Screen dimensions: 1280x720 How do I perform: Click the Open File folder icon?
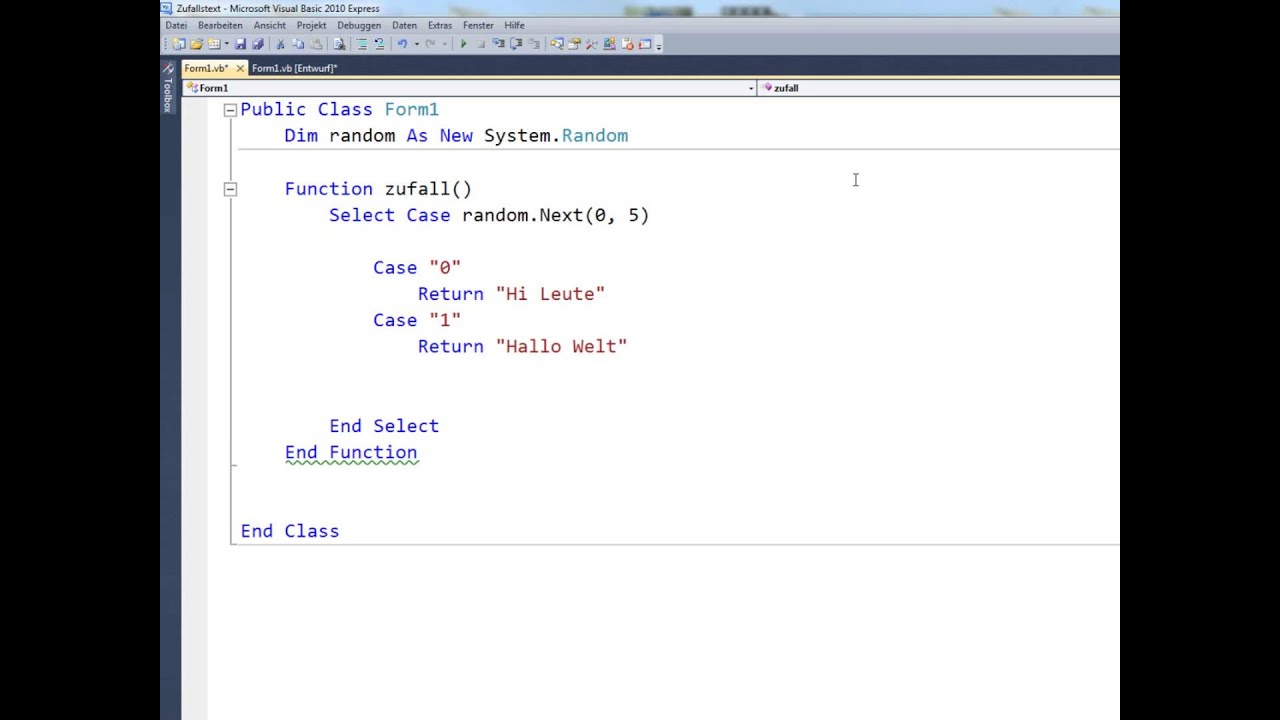pyautogui.click(x=197, y=44)
